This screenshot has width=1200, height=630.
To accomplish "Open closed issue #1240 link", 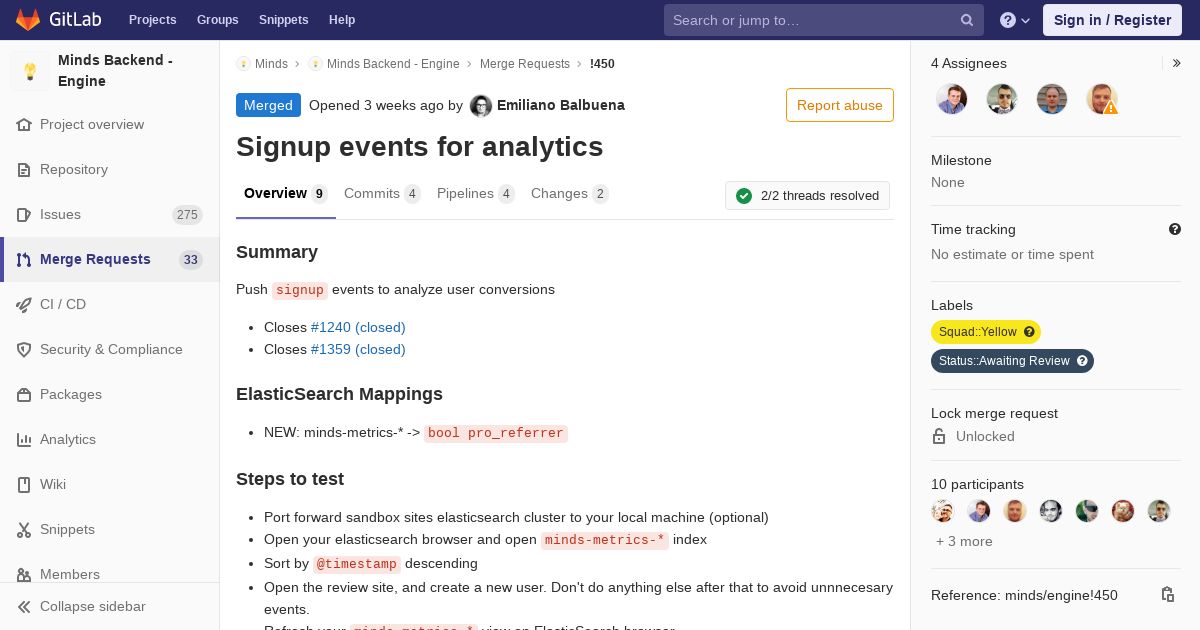I will point(358,327).
